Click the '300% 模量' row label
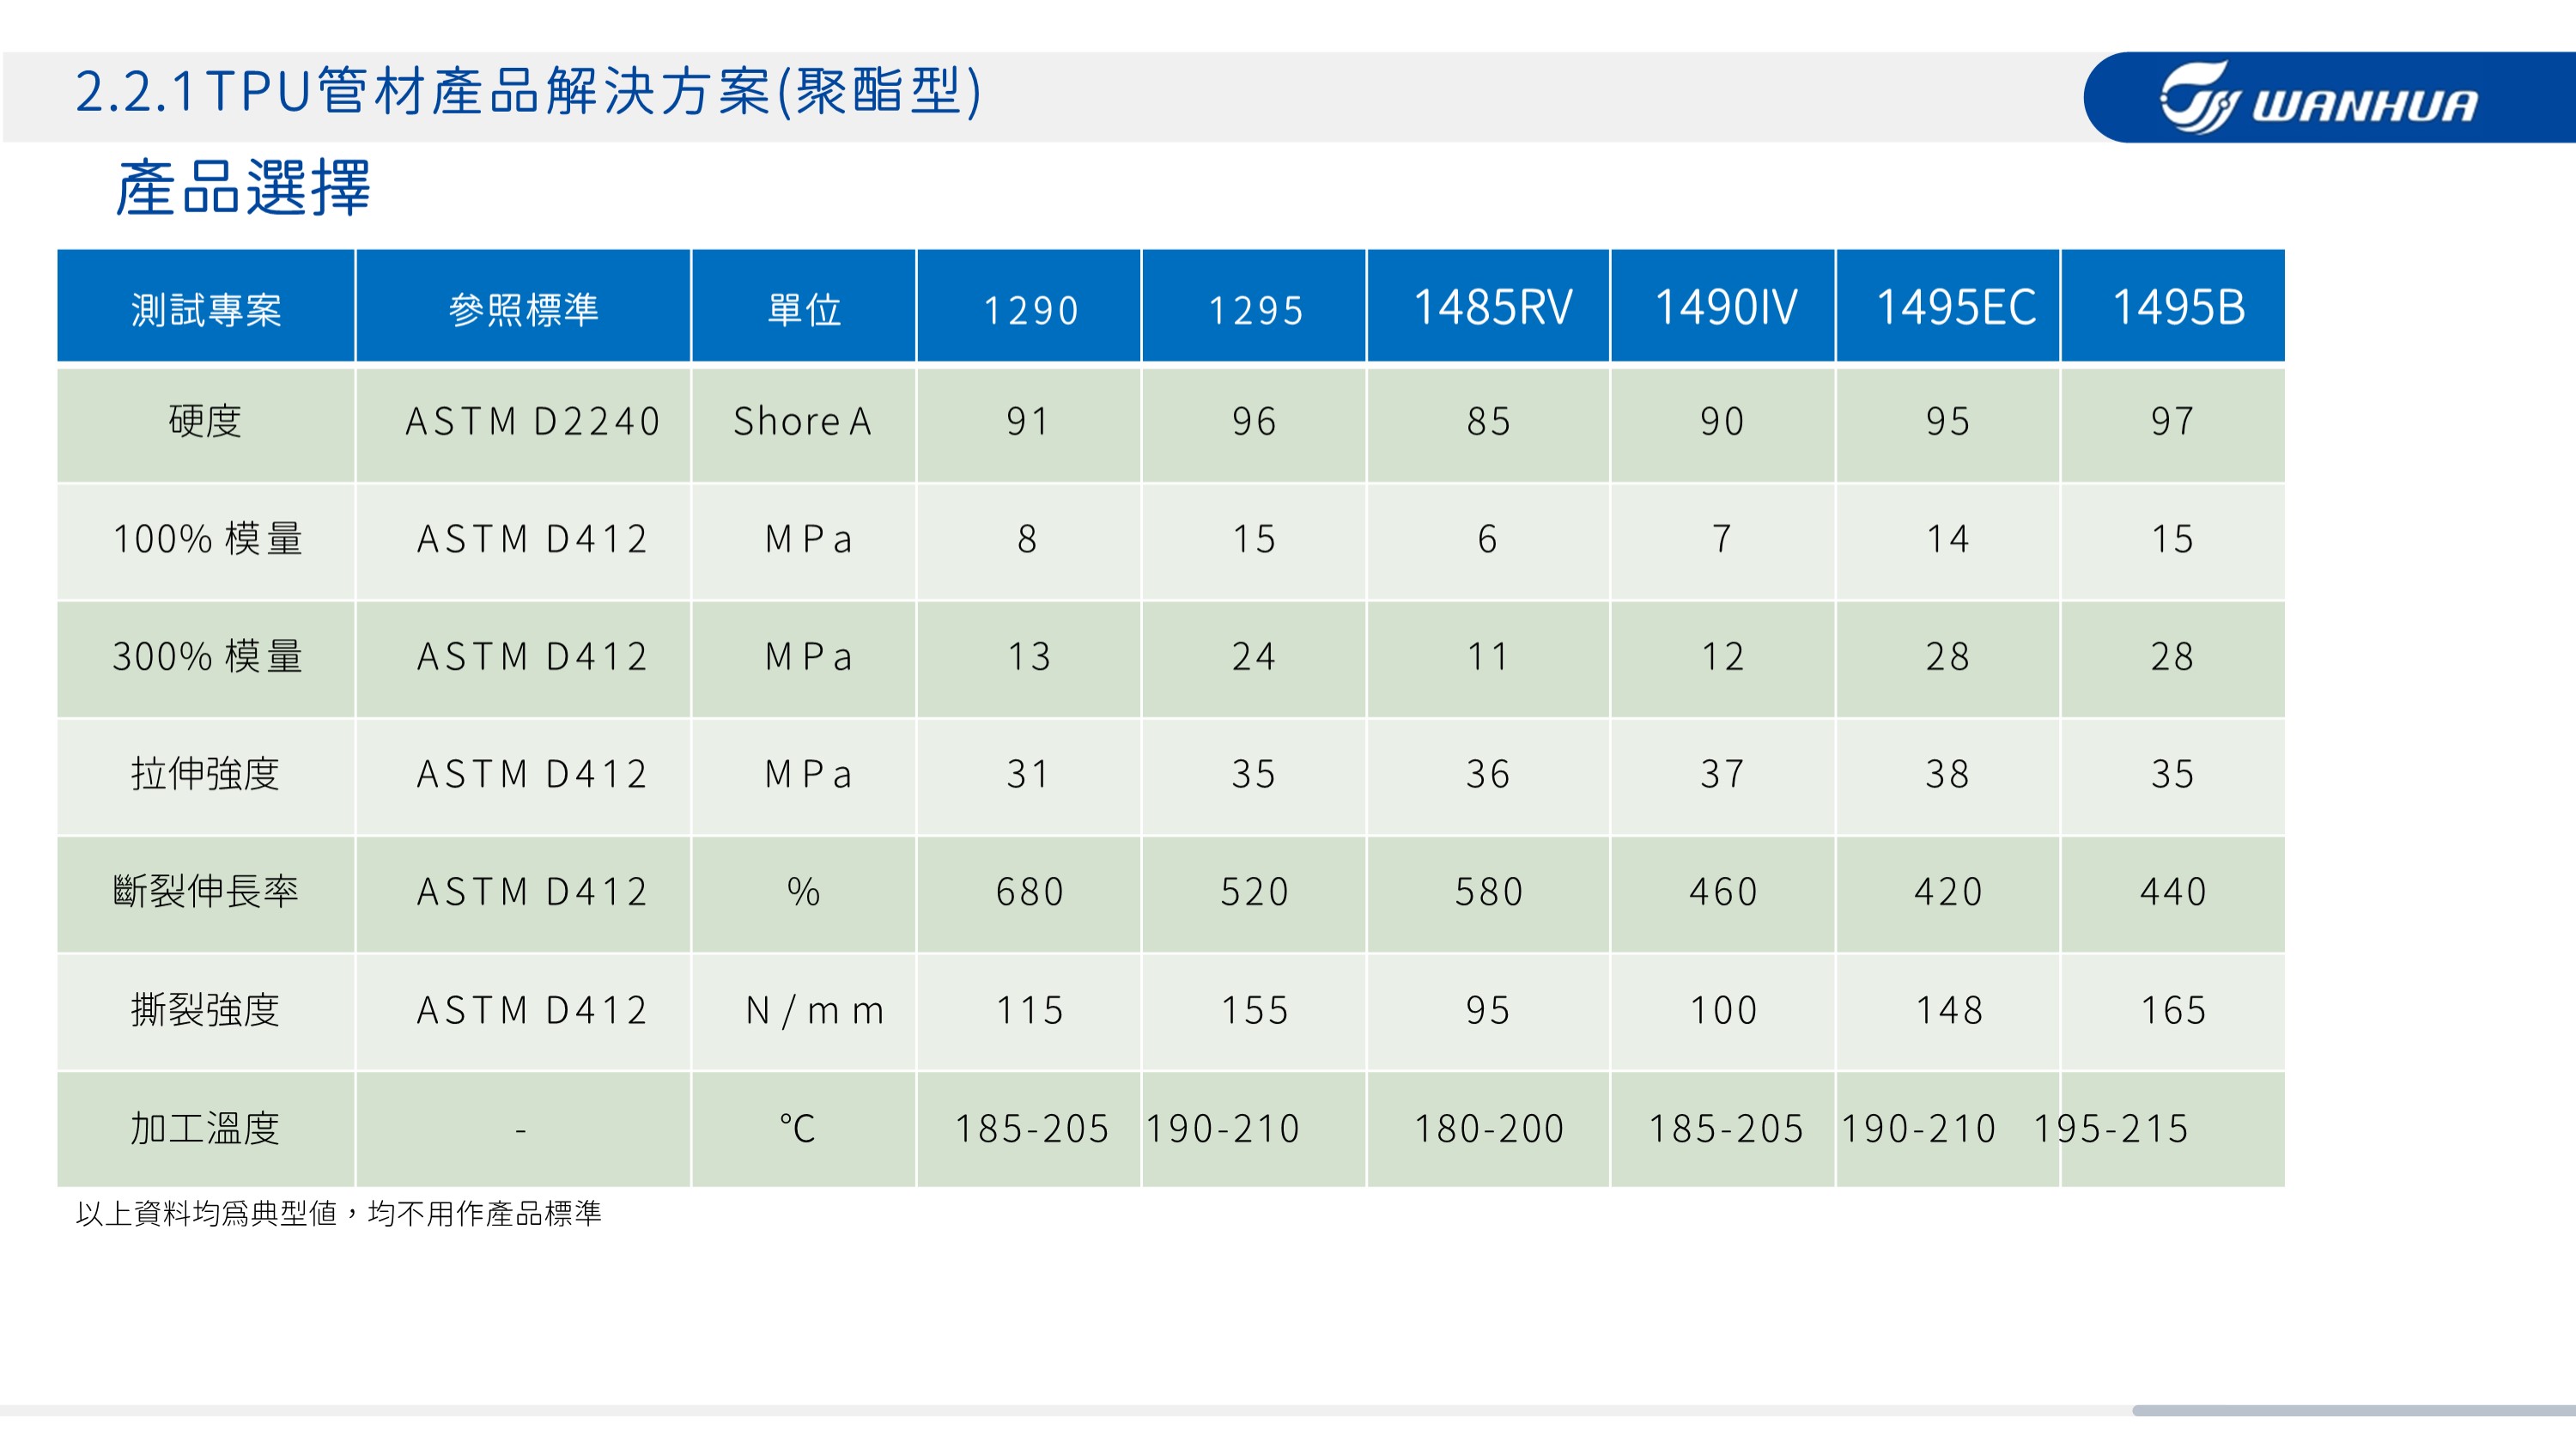The image size is (2576, 1449). click(x=207, y=656)
